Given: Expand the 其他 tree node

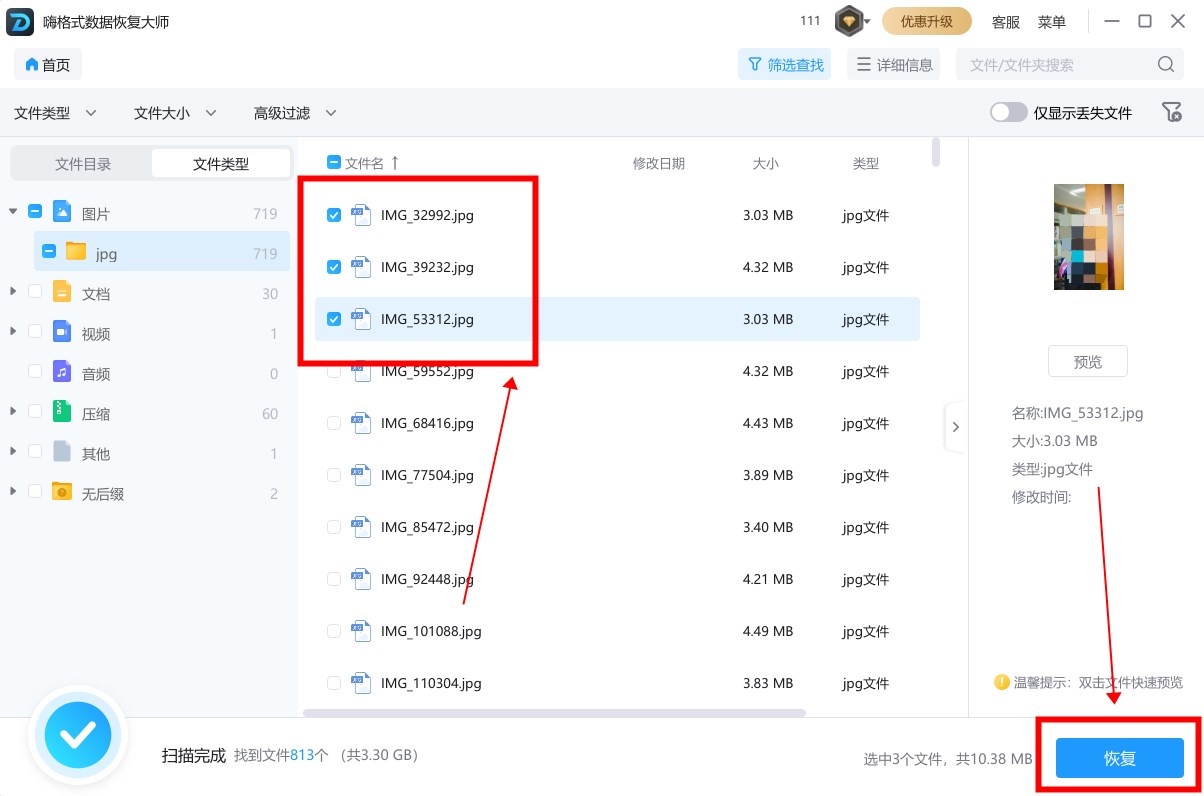Looking at the screenshot, I should pos(13,451).
